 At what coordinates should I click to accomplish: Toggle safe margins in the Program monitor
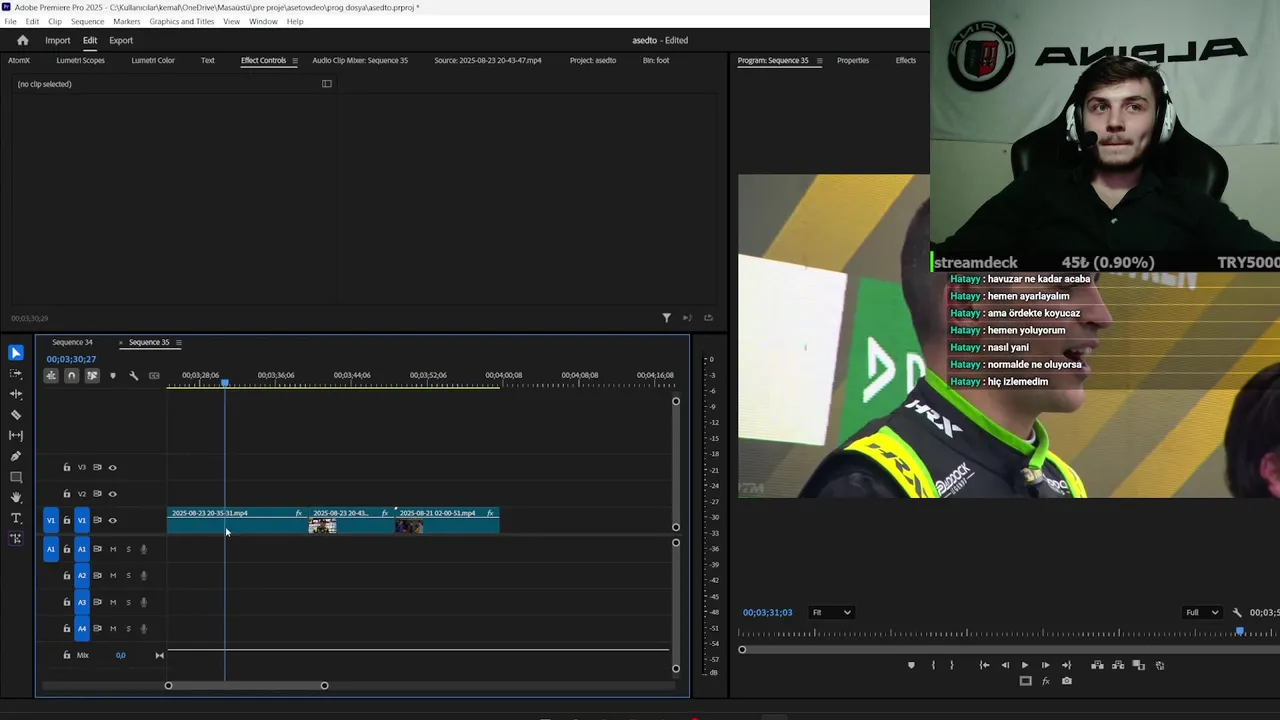(1025, 681)
